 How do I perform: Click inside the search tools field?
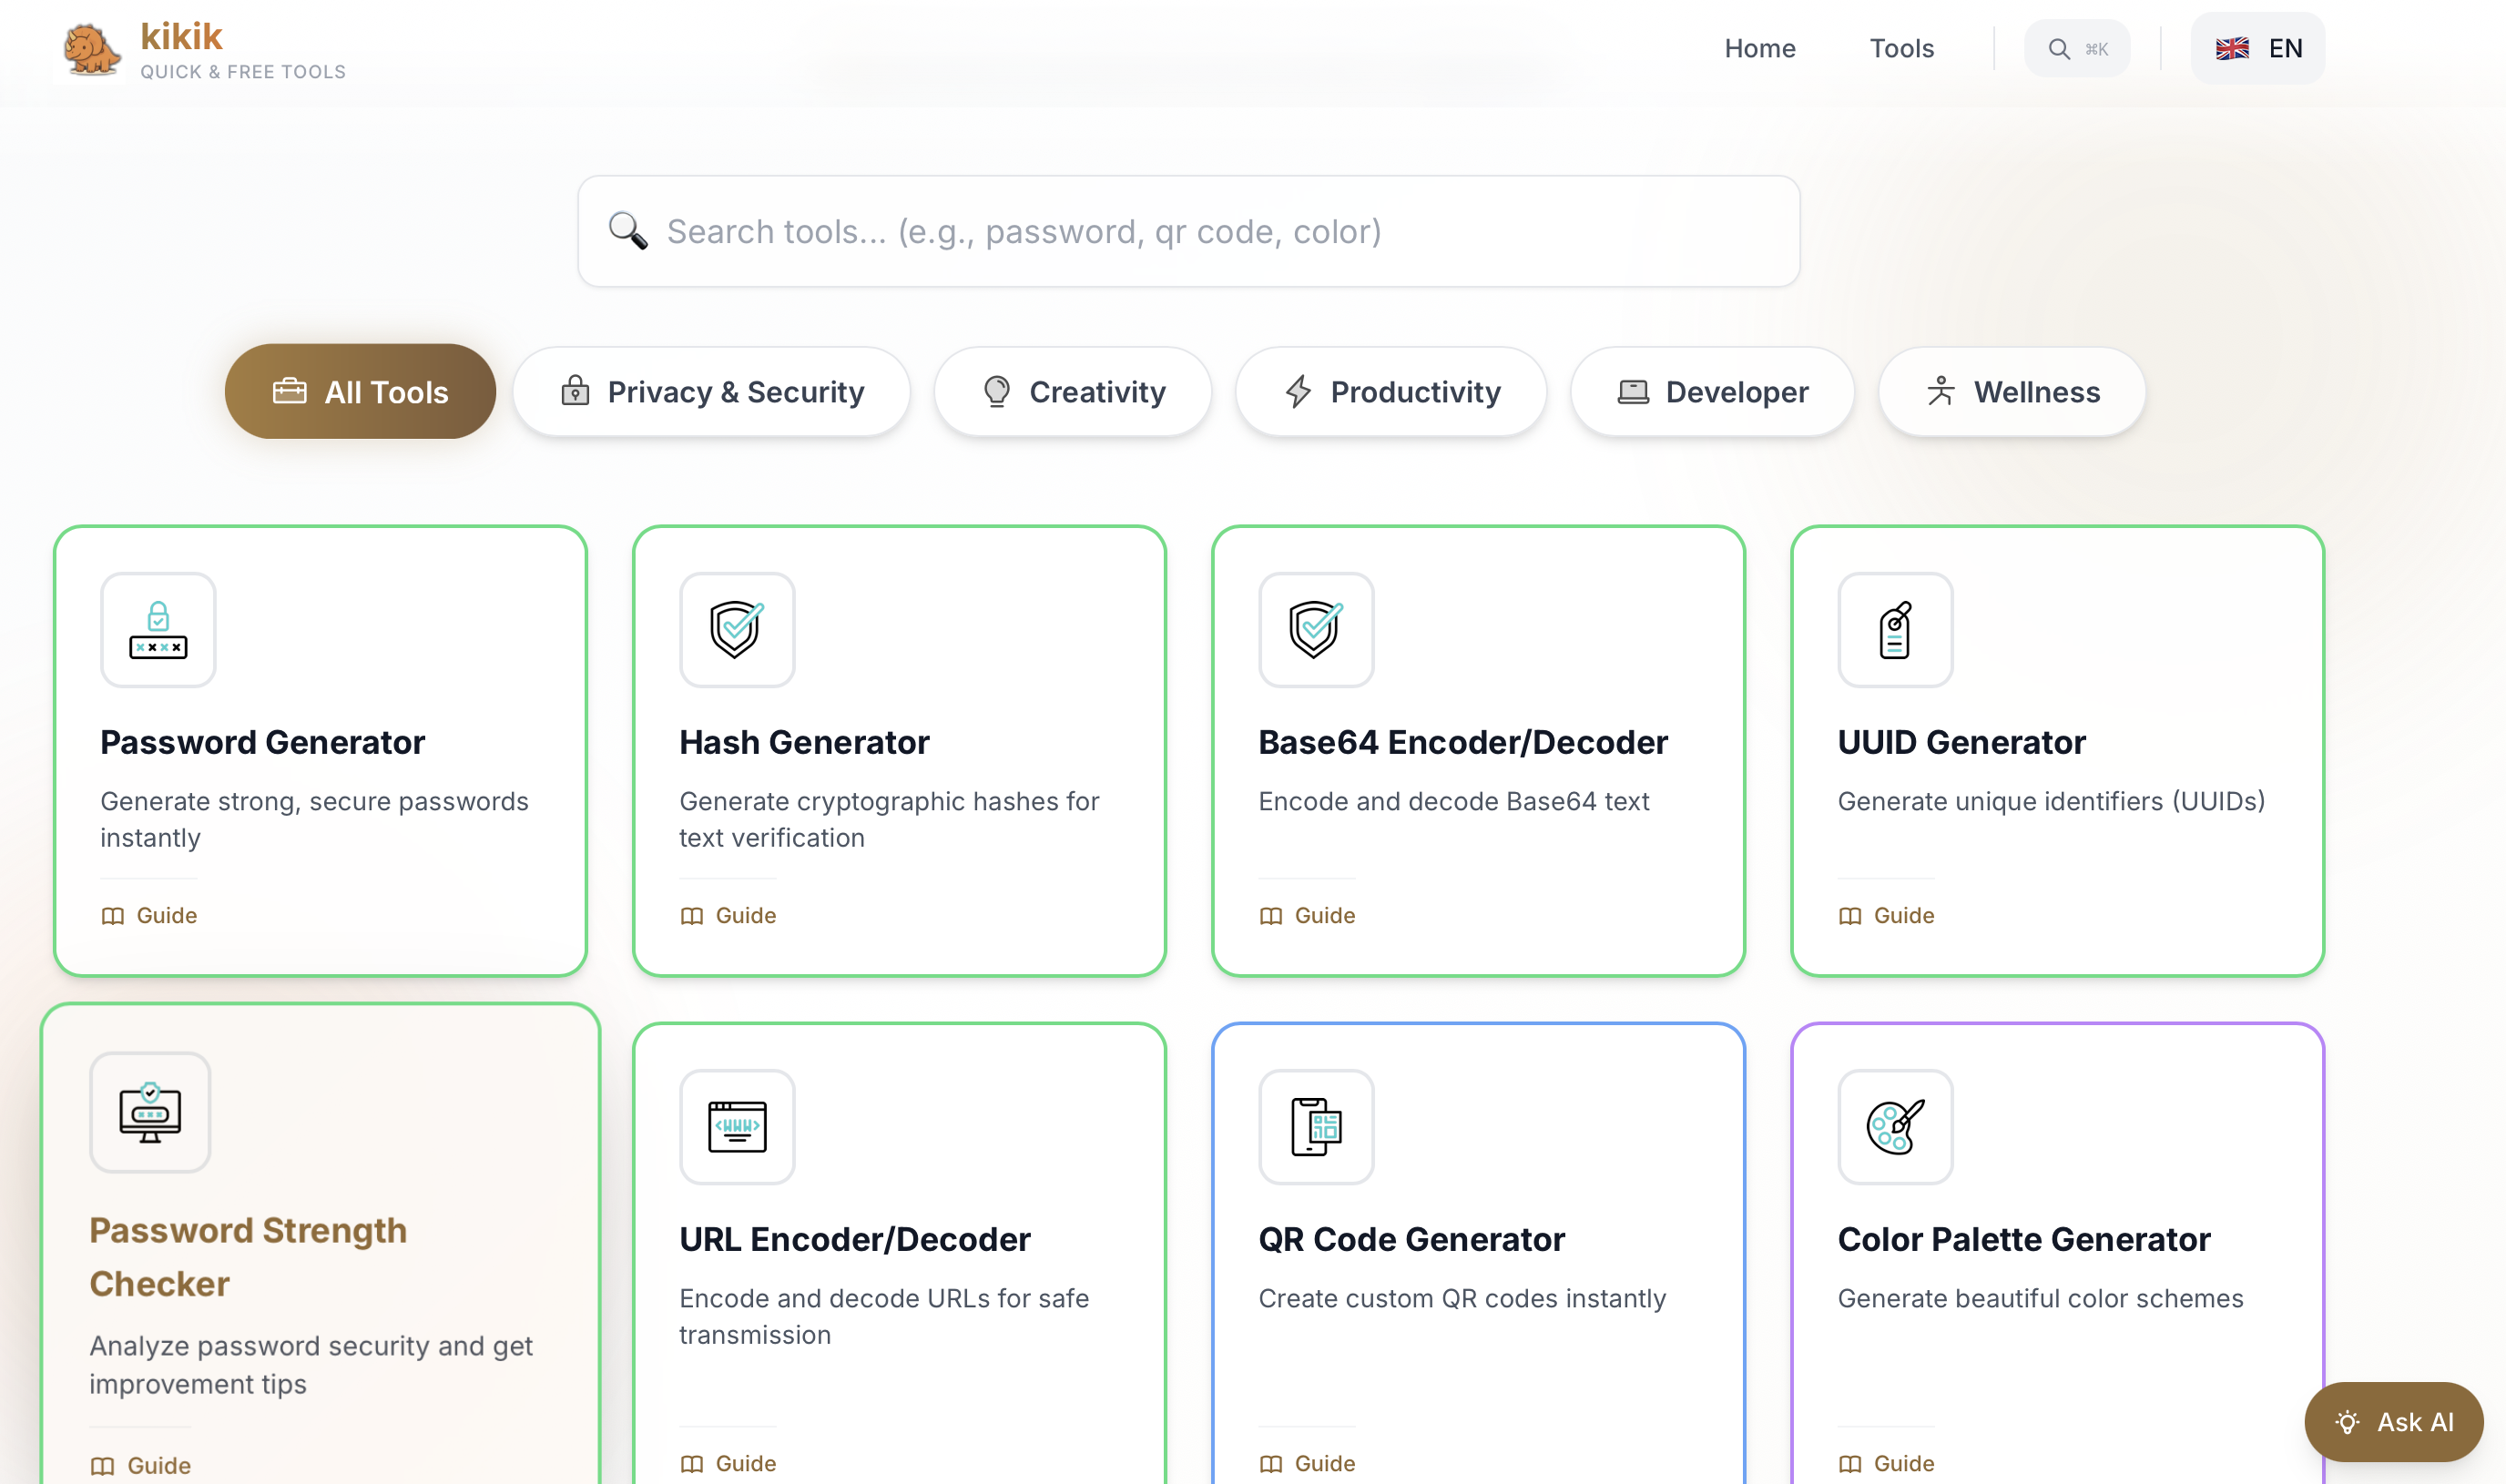click(1188, 231)
